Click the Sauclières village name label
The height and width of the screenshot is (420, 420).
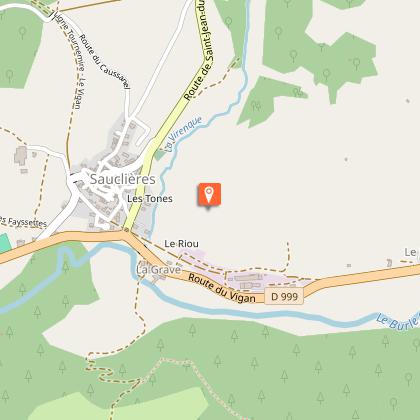tap(123, 179)
